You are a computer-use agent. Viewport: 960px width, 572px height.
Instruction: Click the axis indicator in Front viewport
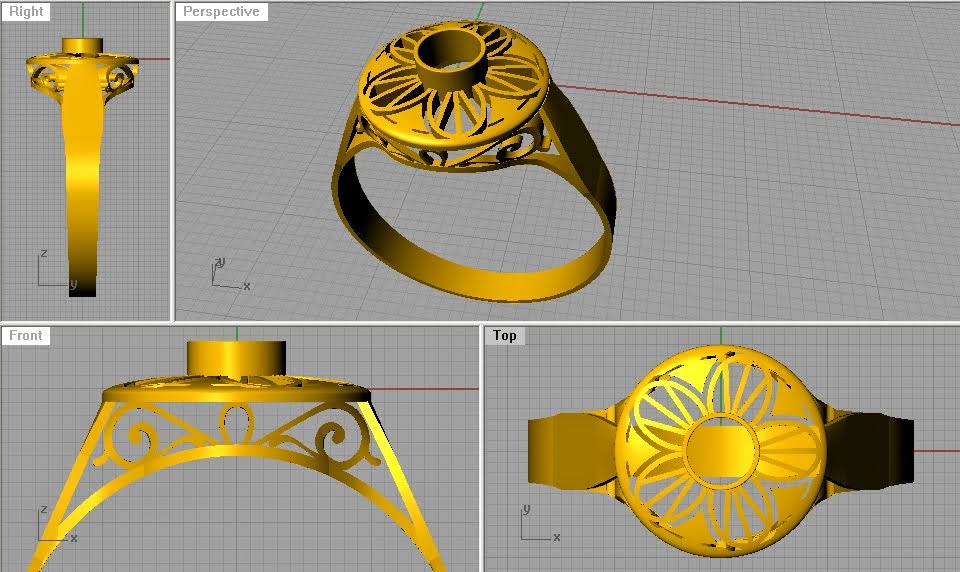[x=58, y=524]
